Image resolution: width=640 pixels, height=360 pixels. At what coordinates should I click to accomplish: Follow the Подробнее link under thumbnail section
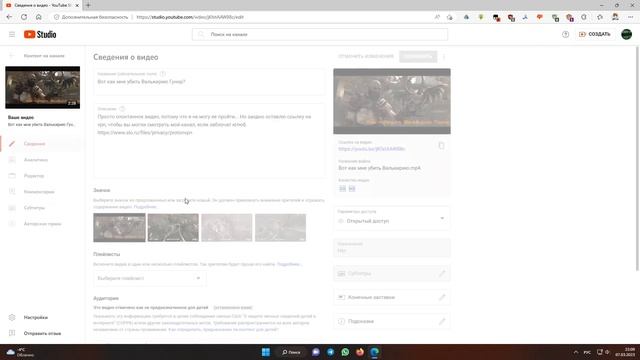point(145,207)
